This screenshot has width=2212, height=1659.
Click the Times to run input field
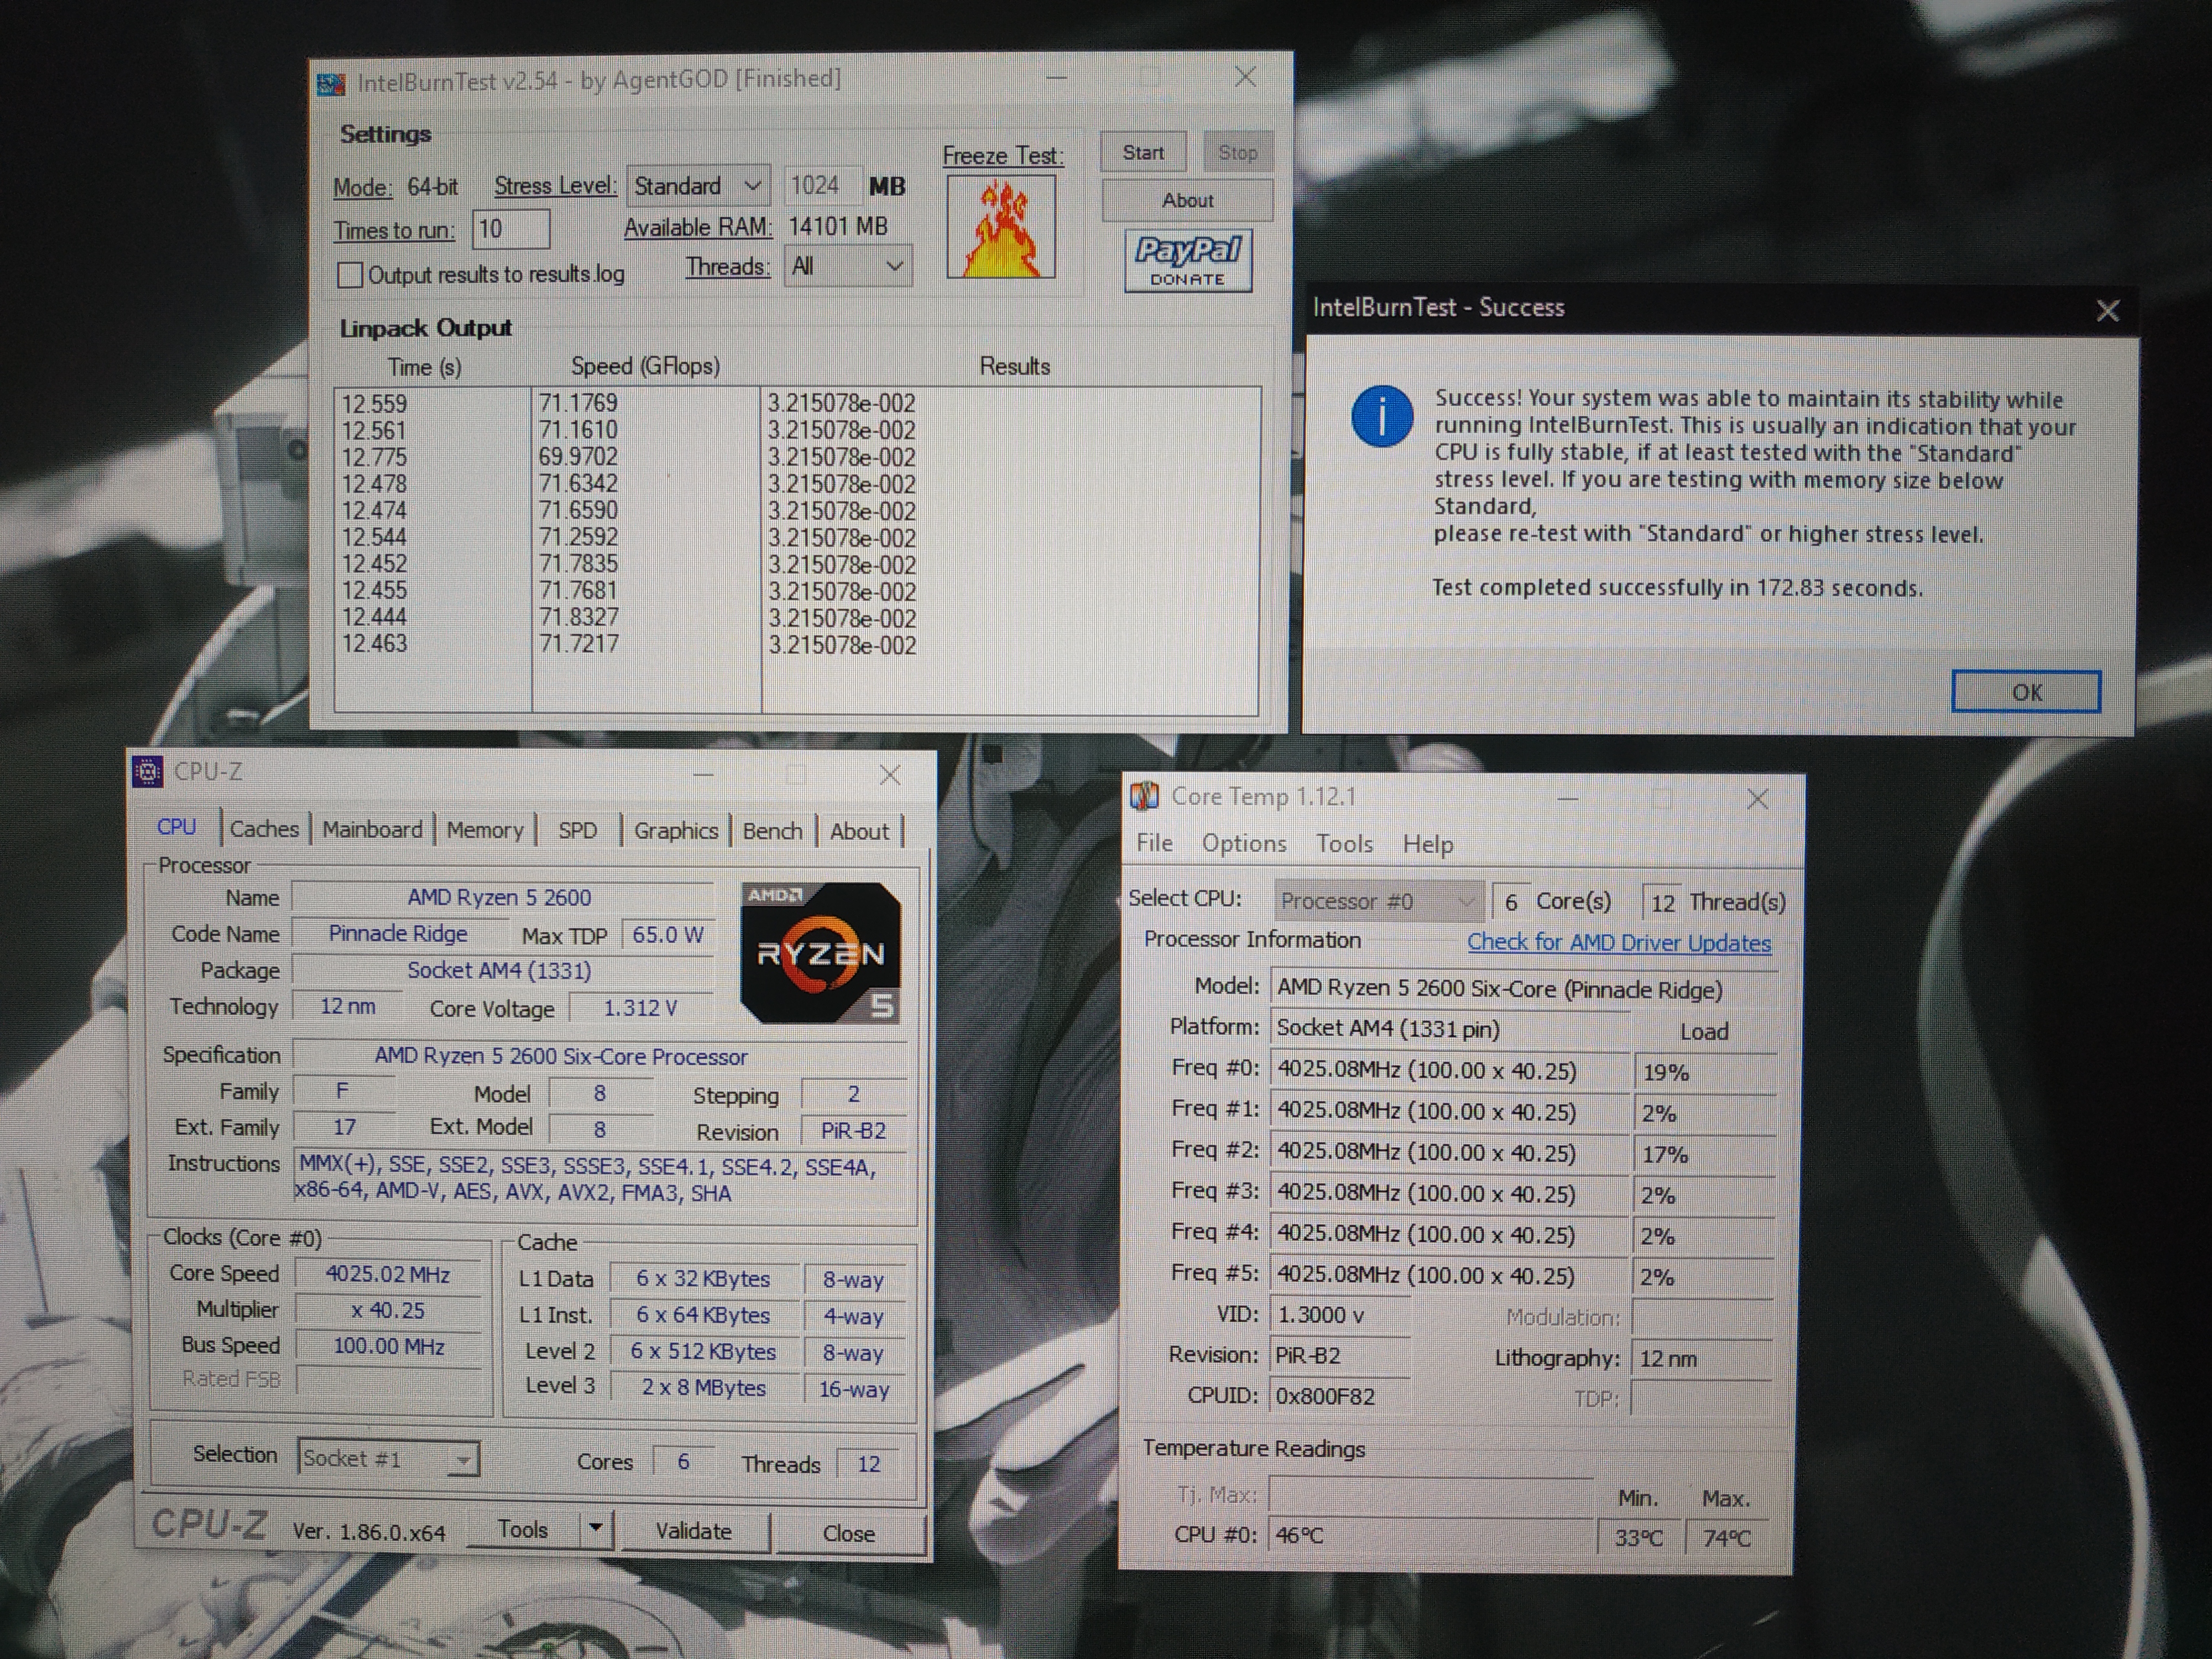(510, 229)
